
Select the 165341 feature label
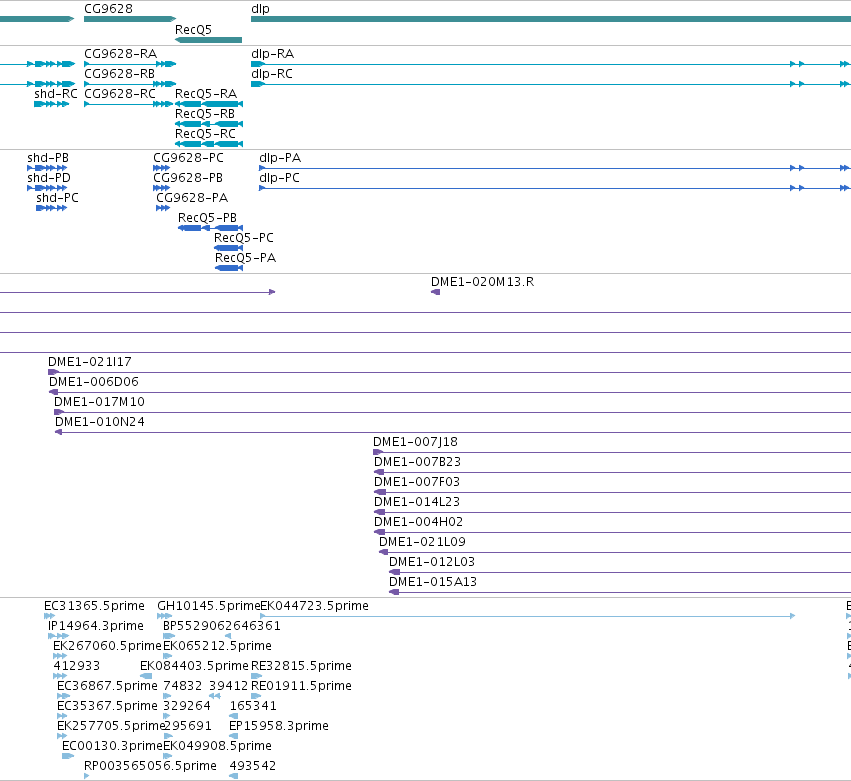coord(253,706)
